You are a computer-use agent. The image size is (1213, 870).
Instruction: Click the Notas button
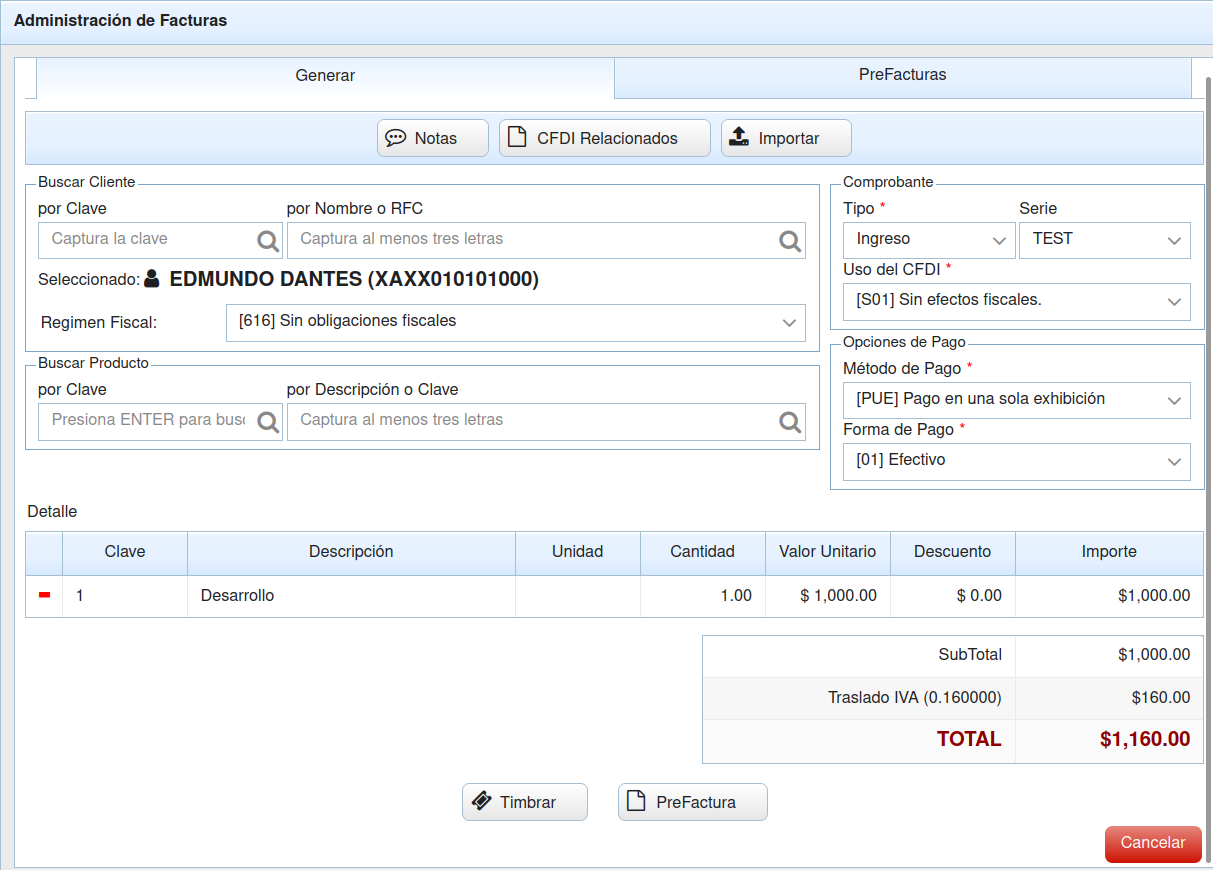[x=433, y=138]
